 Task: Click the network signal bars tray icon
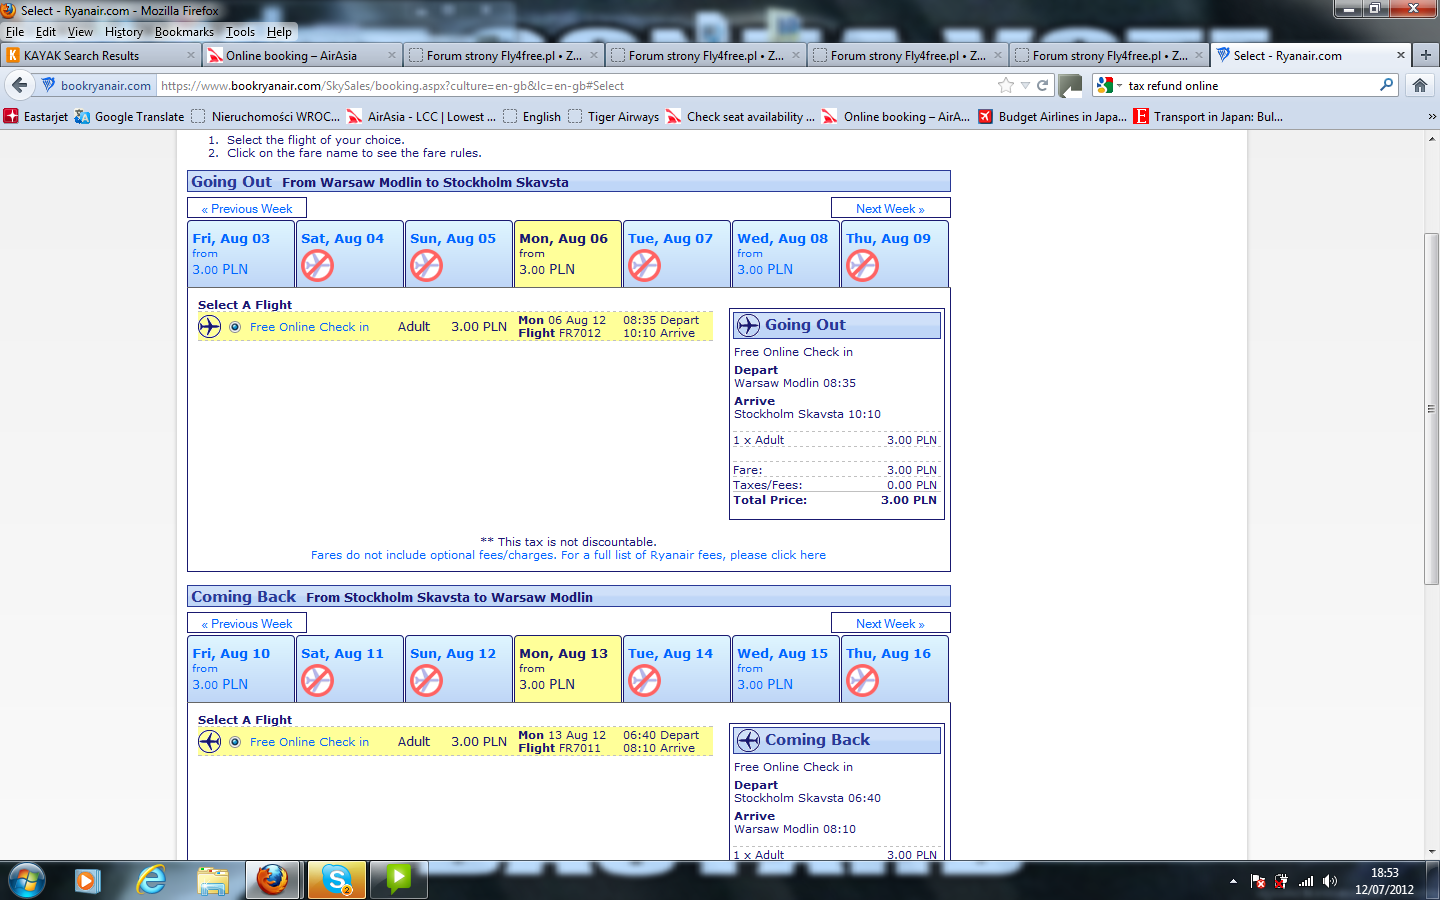(x=1306, y=881)
